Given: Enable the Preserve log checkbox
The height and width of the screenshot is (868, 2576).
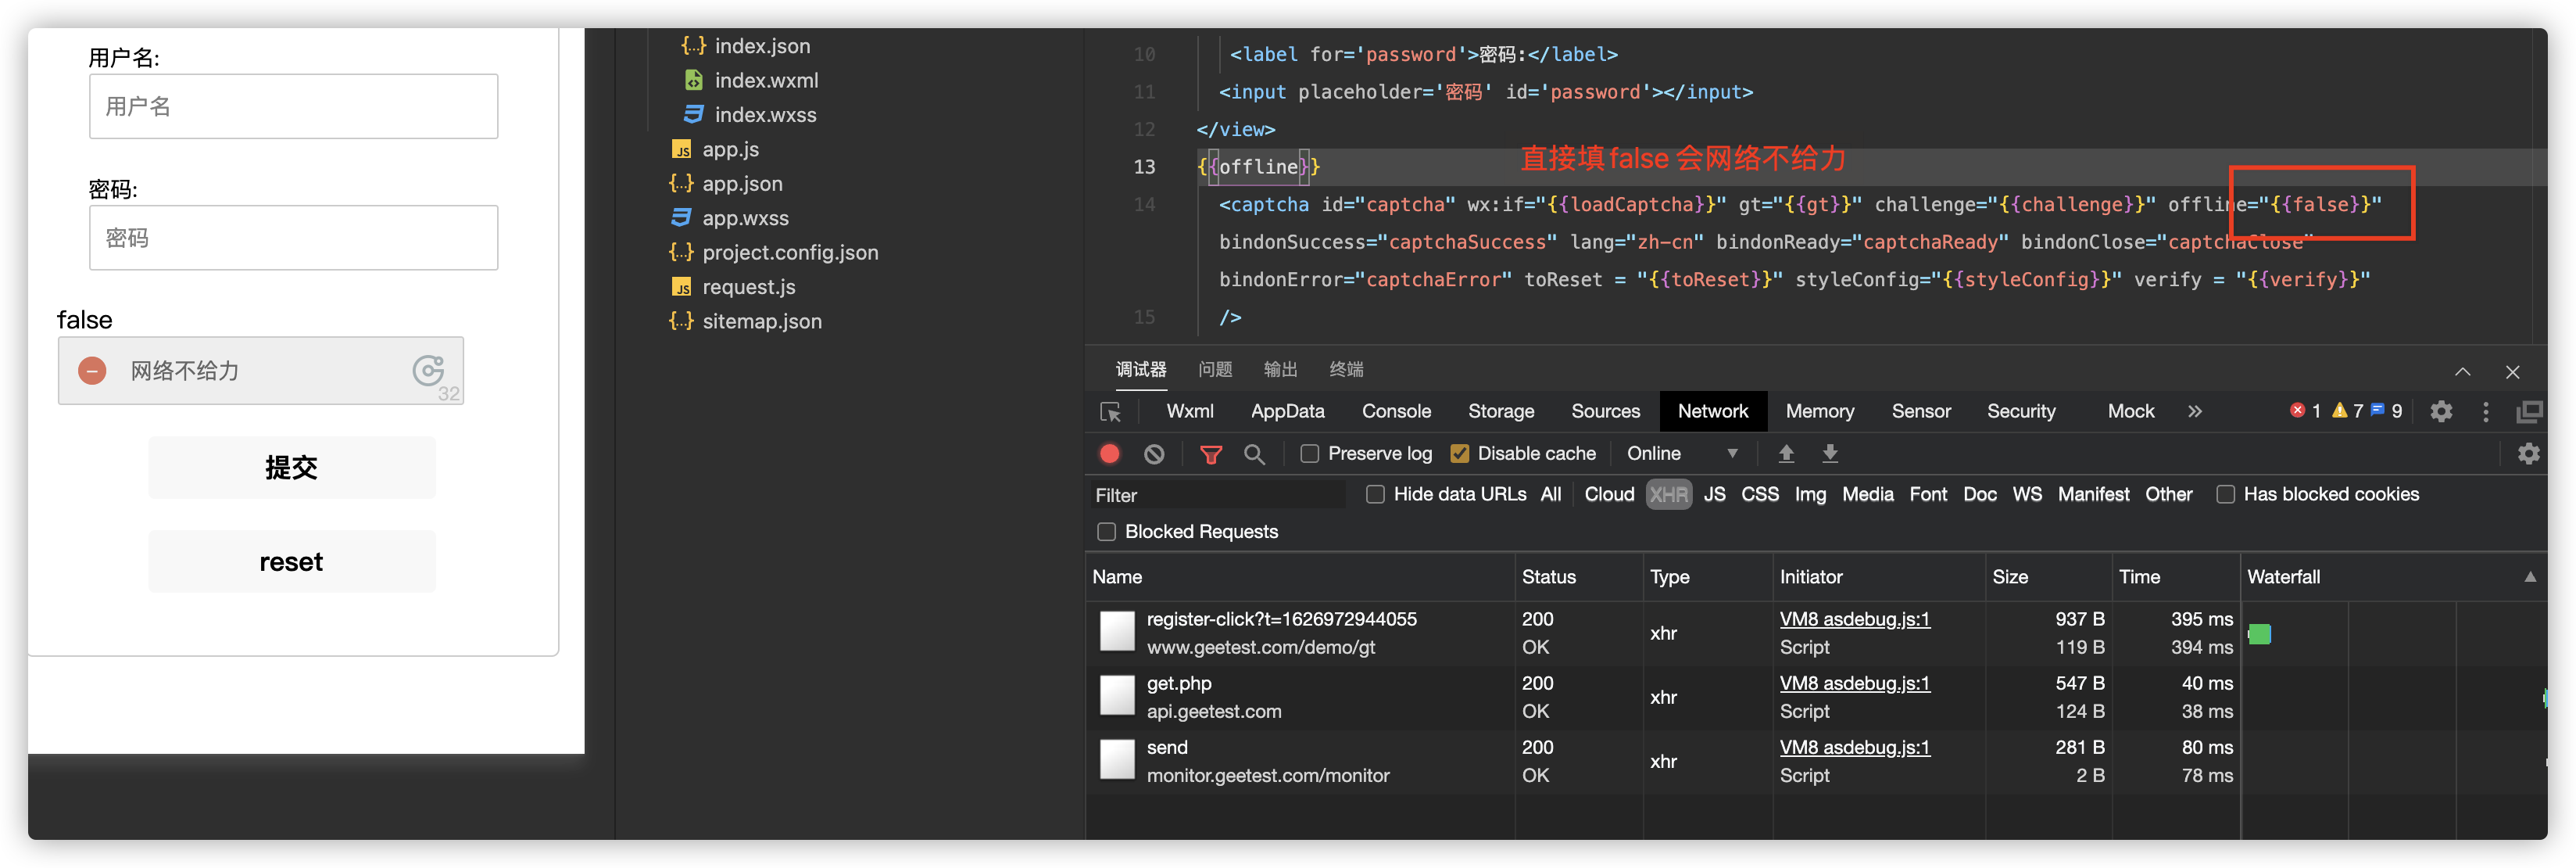Looking at the screenshot, I should 1309,454.
